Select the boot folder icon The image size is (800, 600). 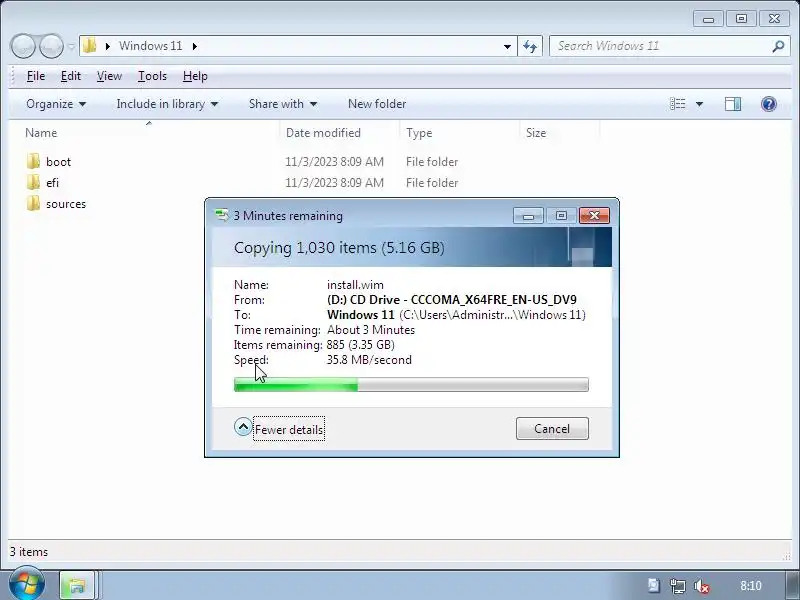click(x=33, y=162)
